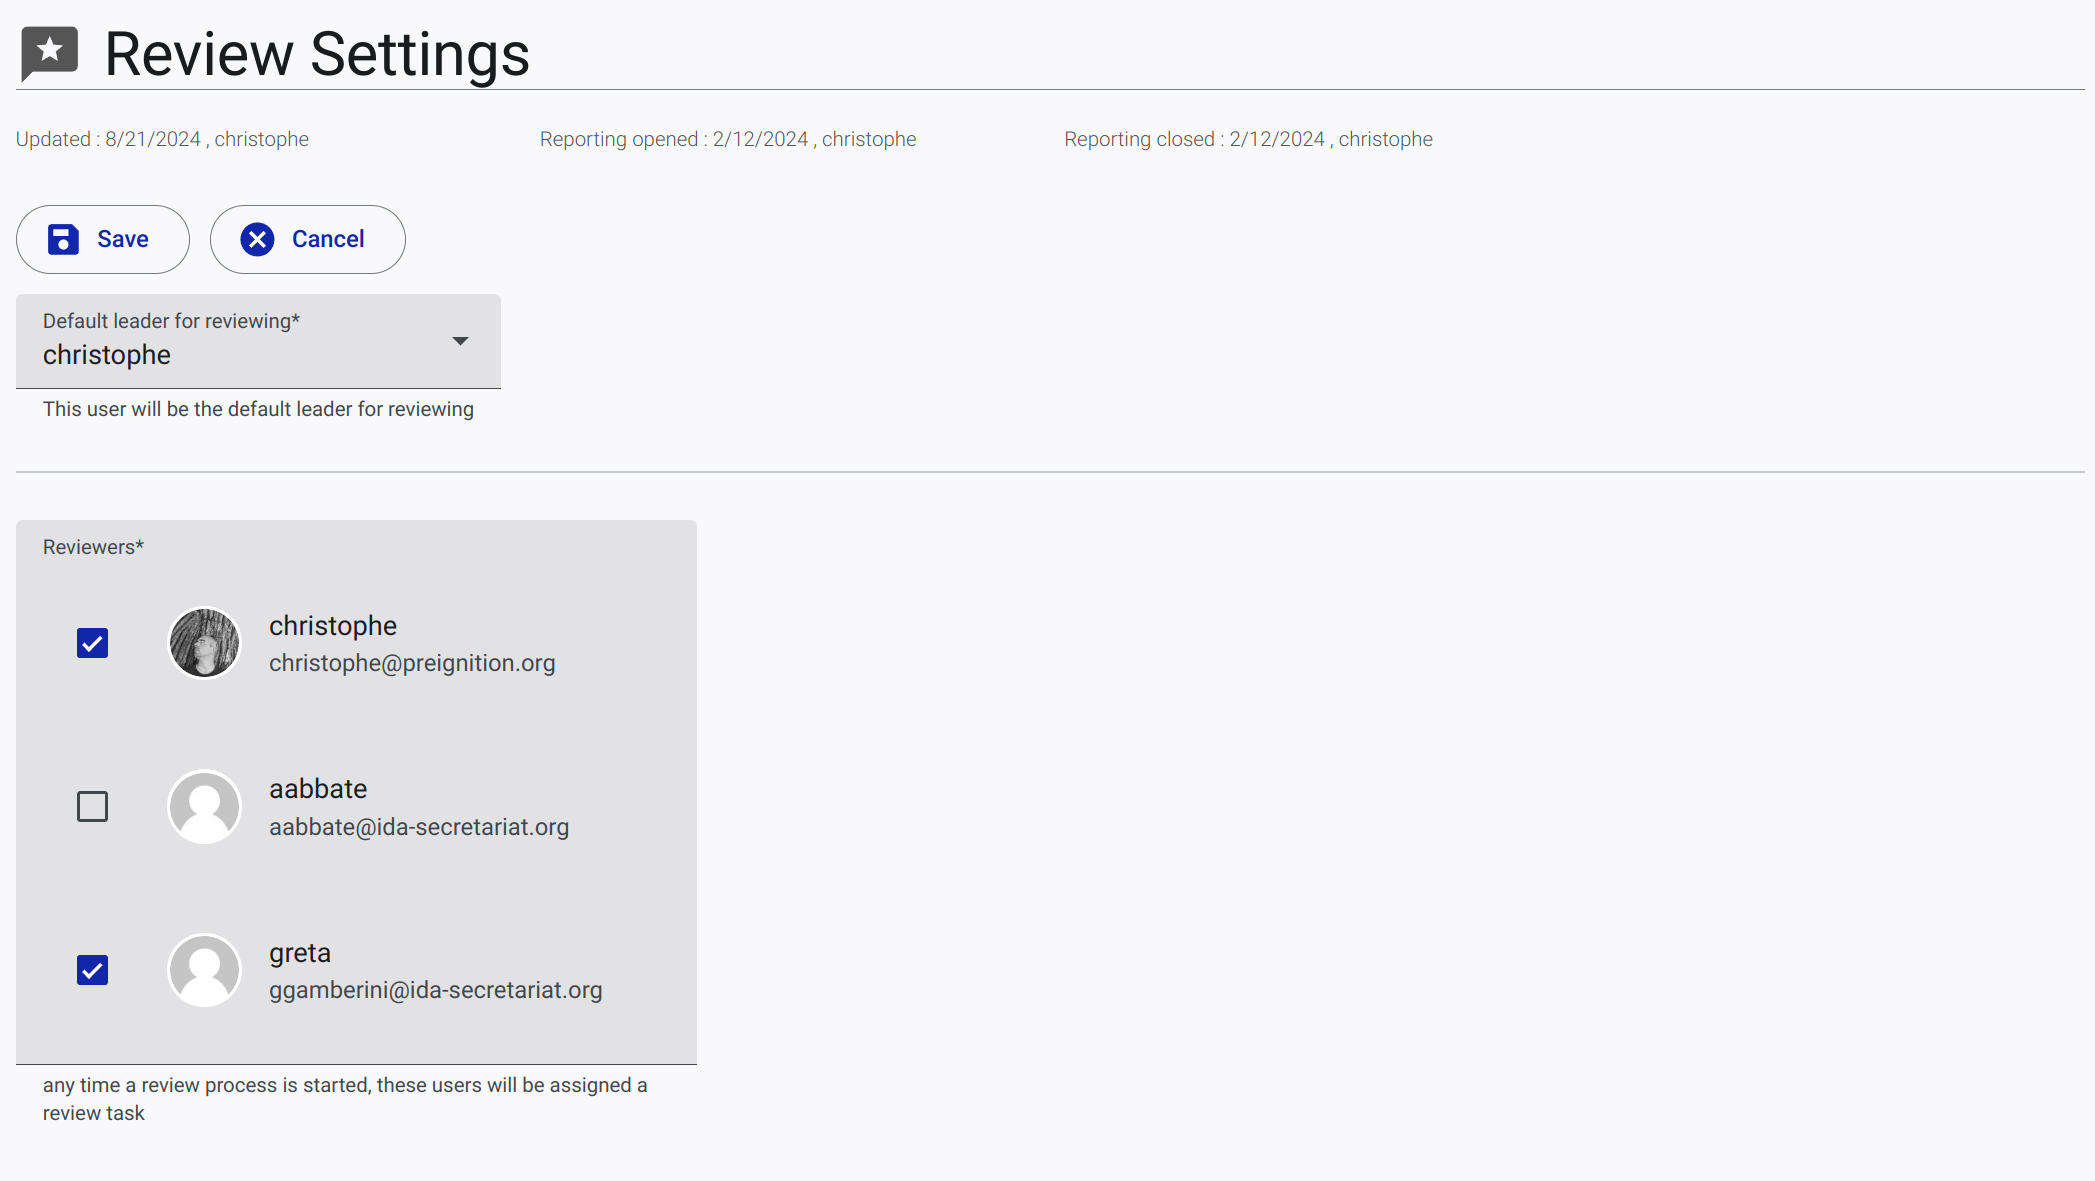
Task: Click christophe's profile photo avatar
Action: pos(204,643)
